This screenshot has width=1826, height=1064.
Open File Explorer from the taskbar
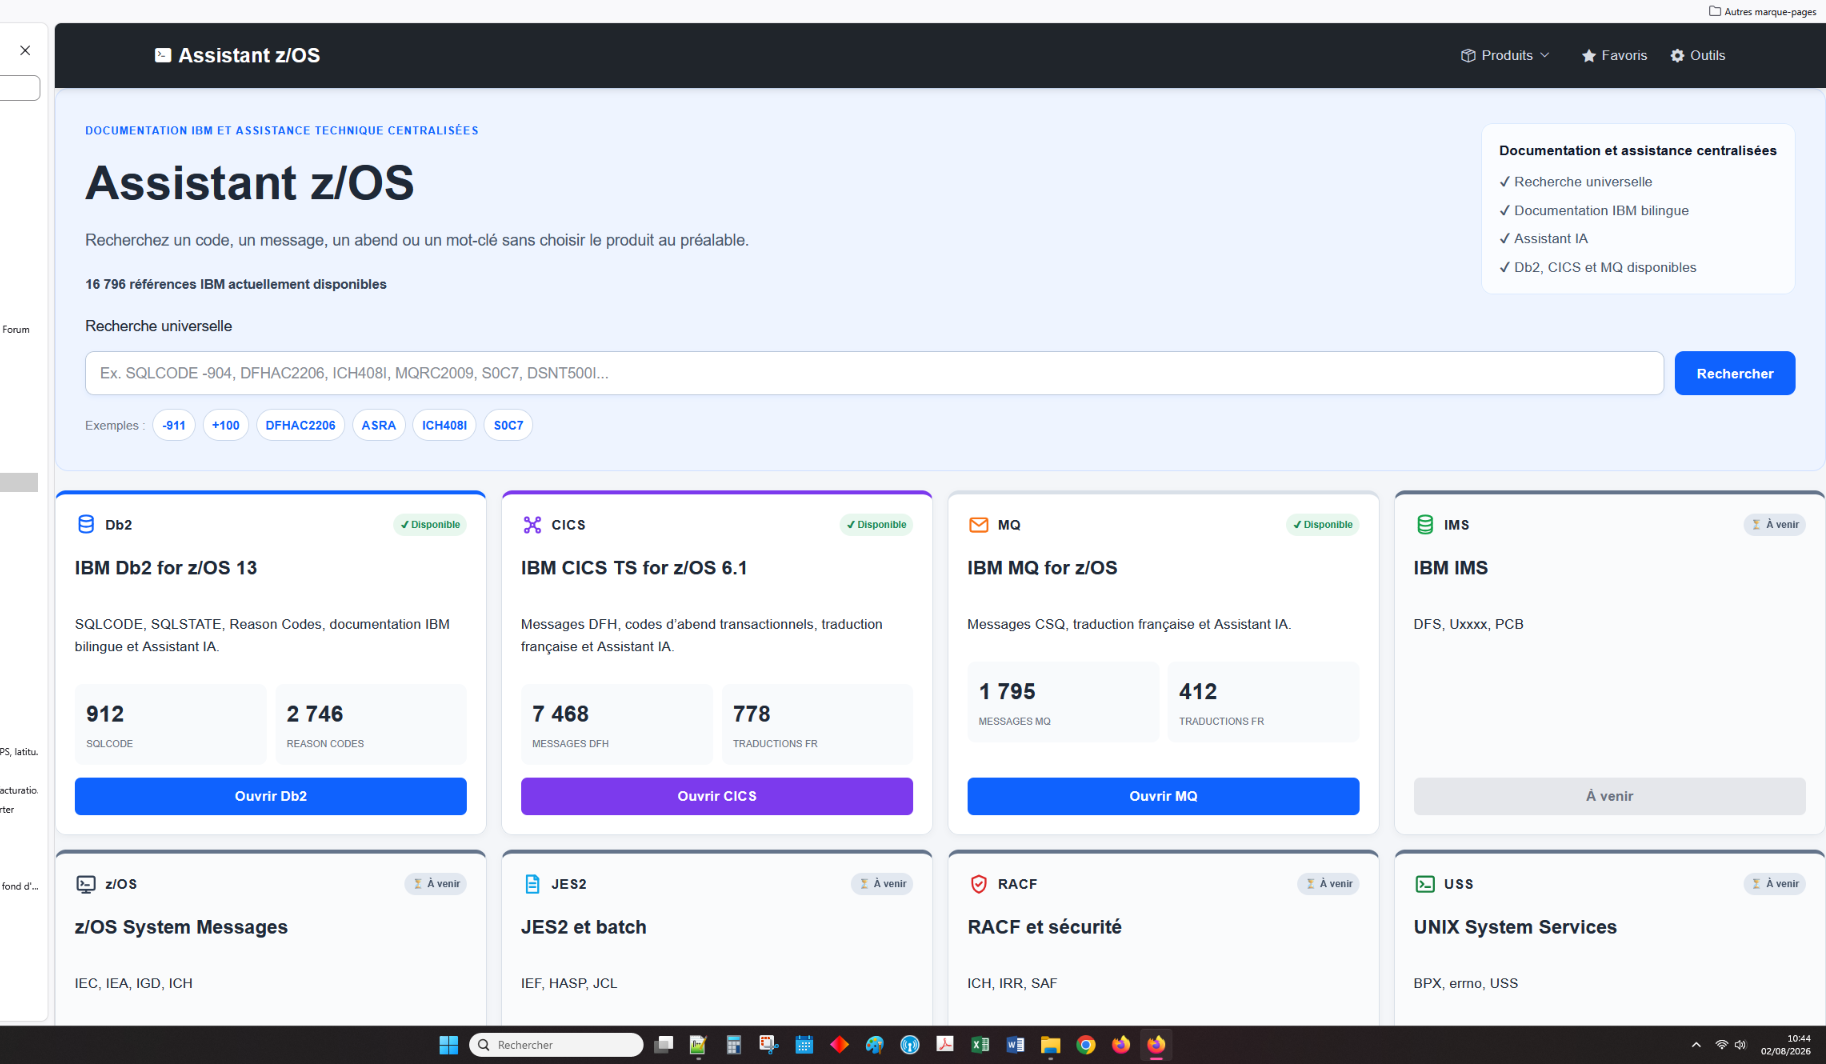point(1050,1045)
